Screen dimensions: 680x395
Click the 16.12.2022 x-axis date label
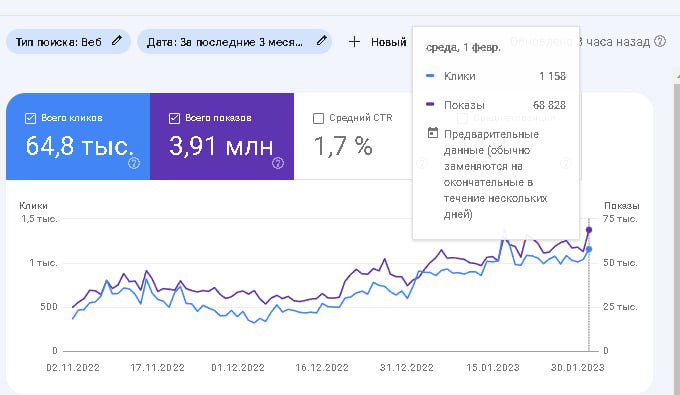coord(322,368)
